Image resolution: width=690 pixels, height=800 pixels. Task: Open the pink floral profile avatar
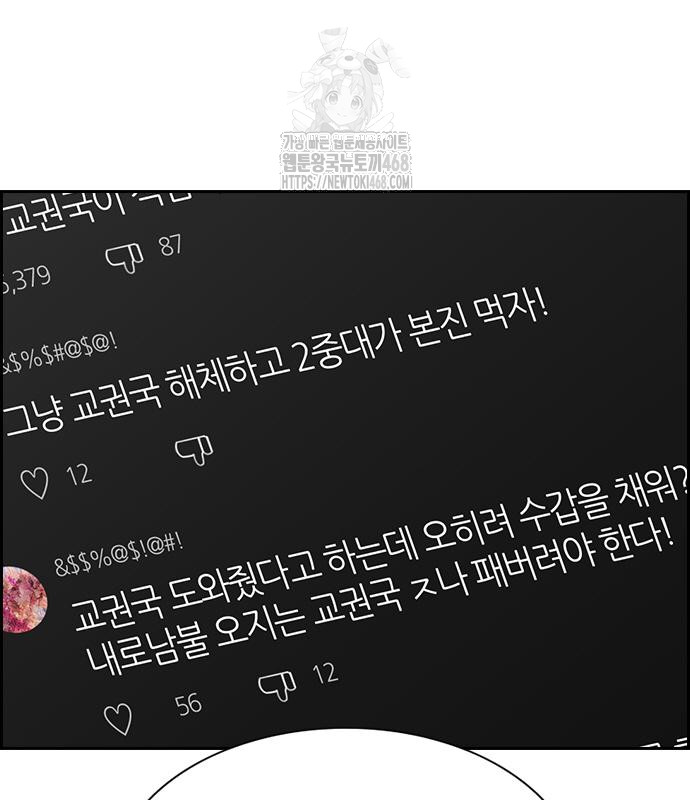click(x=22, y=598)
